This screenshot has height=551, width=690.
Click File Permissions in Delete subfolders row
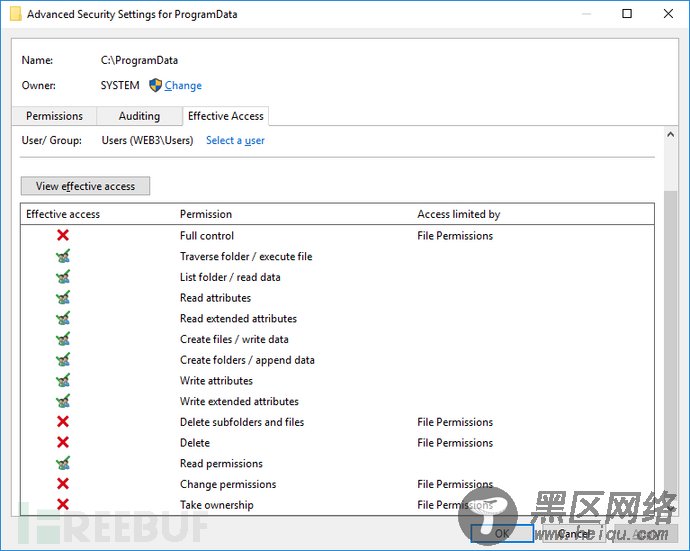(455, 422)
